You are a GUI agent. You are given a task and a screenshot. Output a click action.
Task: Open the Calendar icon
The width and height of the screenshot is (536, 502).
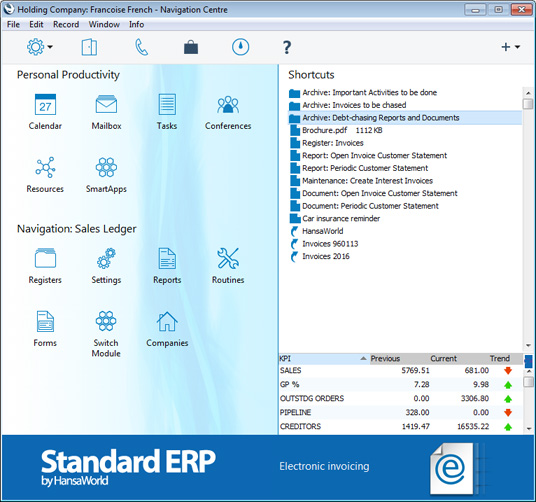pyautogui.click(x=45, y=105)
